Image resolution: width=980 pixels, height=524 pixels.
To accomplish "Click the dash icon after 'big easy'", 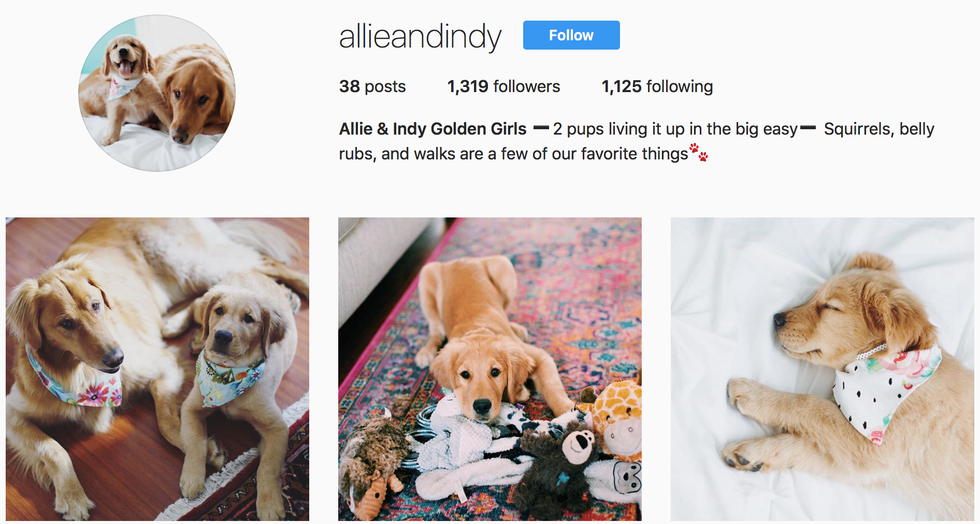I will point(808,128).
